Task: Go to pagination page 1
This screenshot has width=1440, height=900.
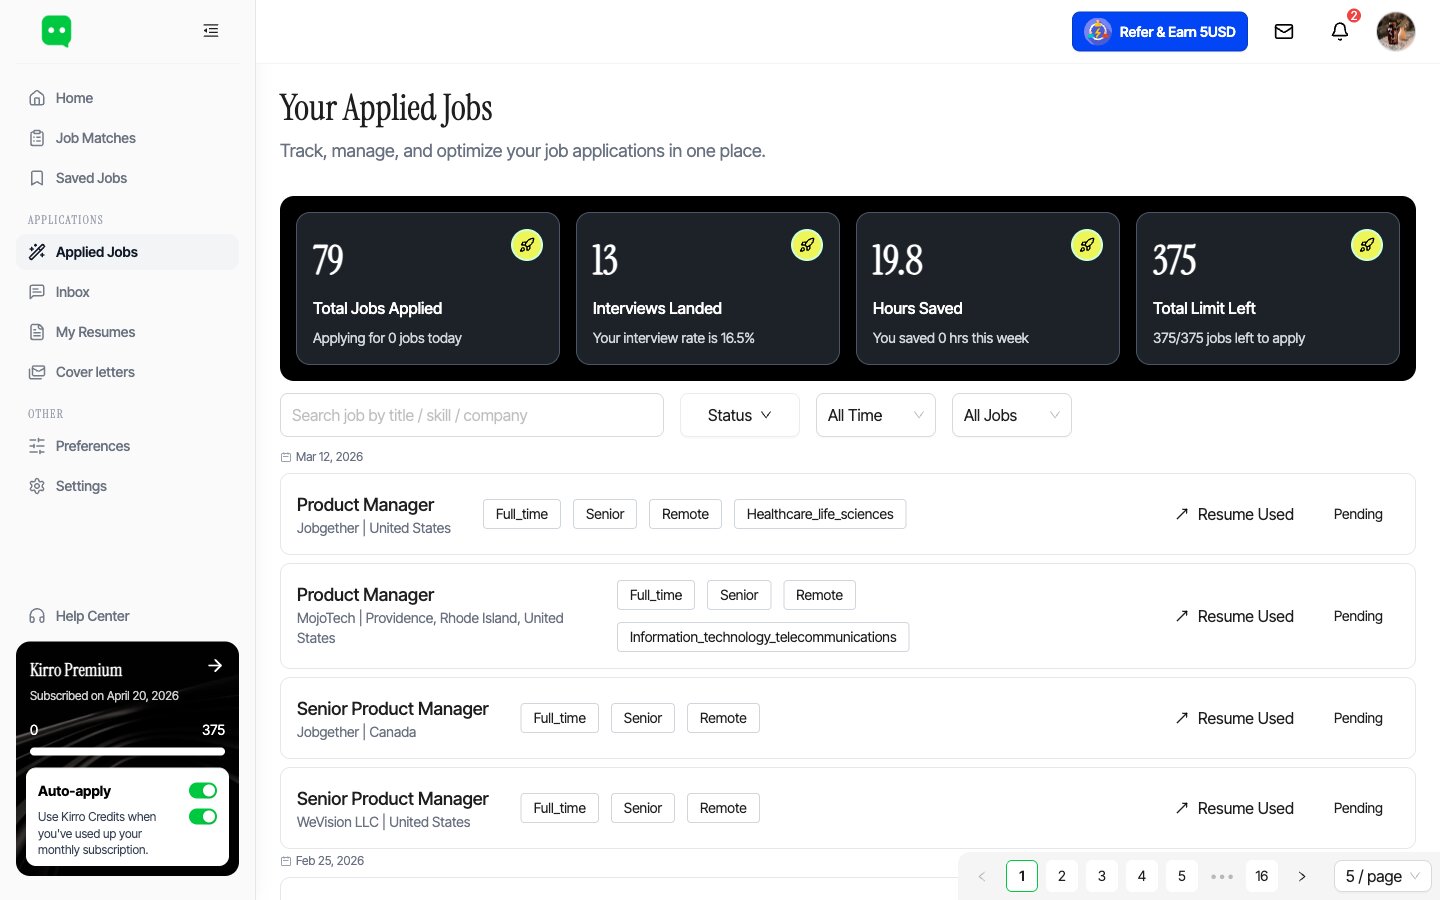Action: (1022, 876)
